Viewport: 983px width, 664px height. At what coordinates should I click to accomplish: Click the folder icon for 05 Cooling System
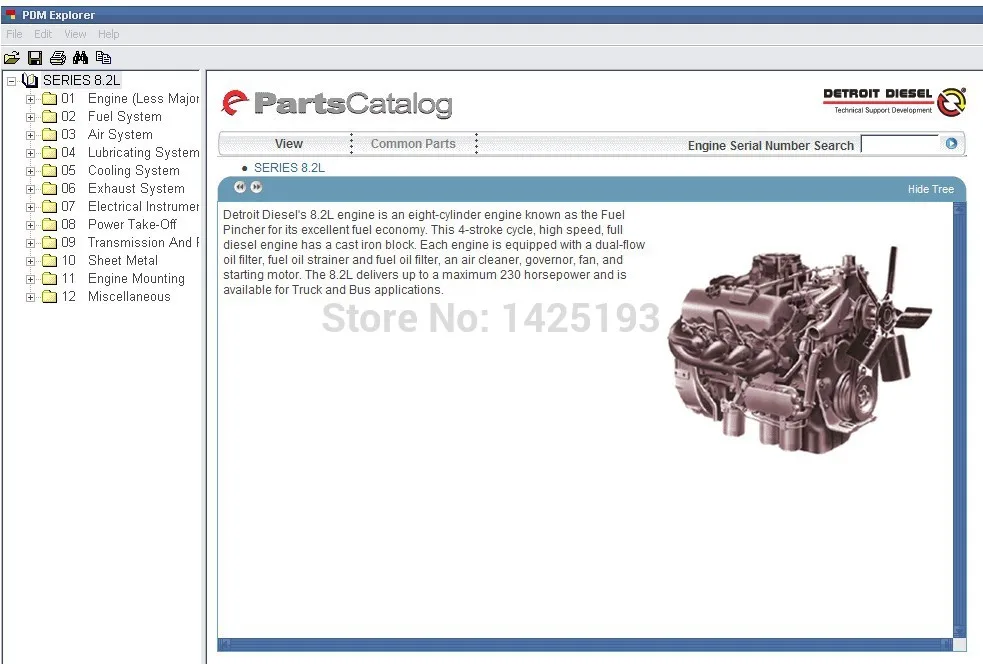pos(50,171)
